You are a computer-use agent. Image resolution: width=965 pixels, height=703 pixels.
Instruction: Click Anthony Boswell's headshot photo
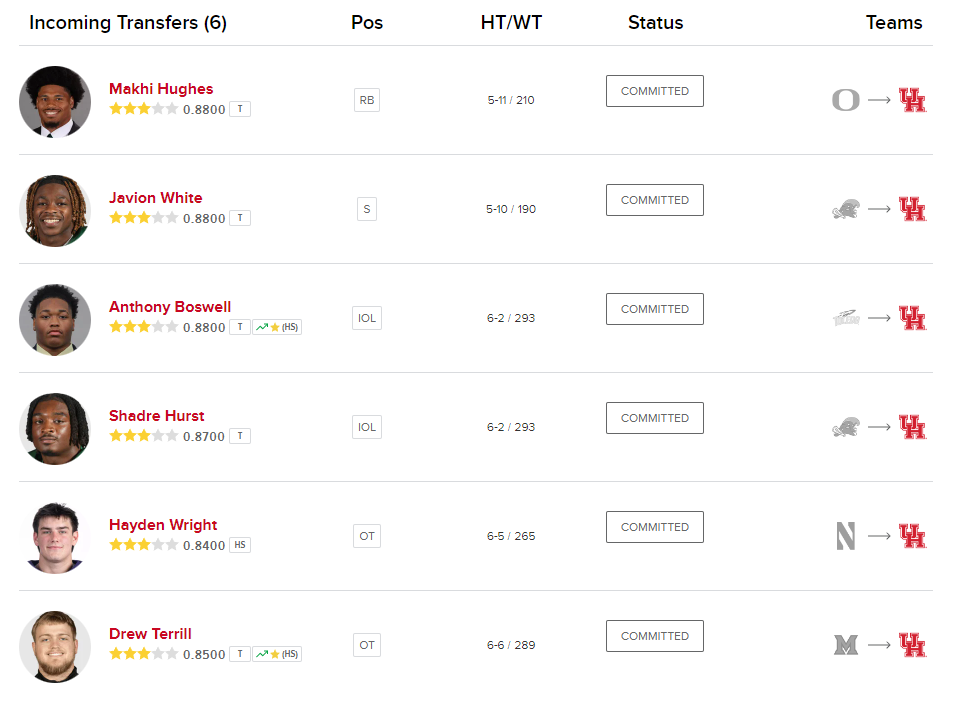[x=55, y=319]
